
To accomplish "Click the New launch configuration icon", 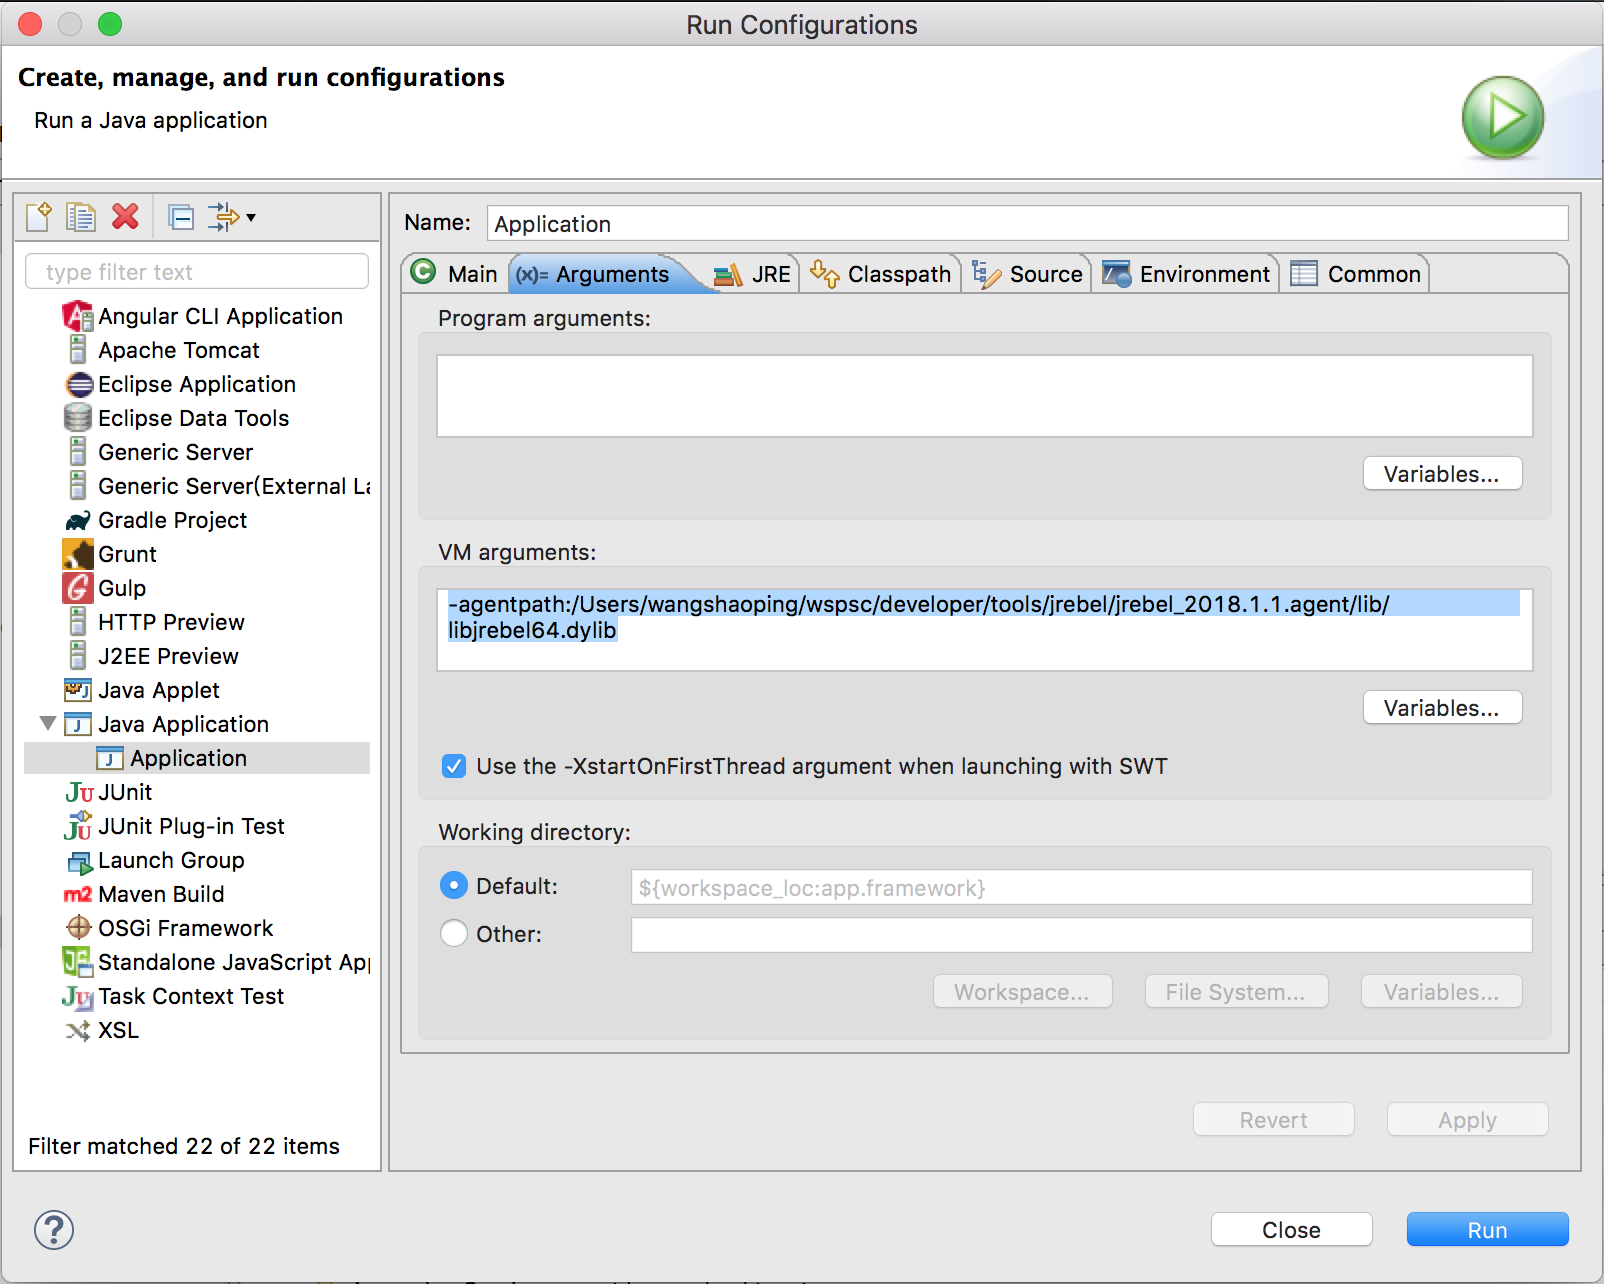I will pos(39,217).
